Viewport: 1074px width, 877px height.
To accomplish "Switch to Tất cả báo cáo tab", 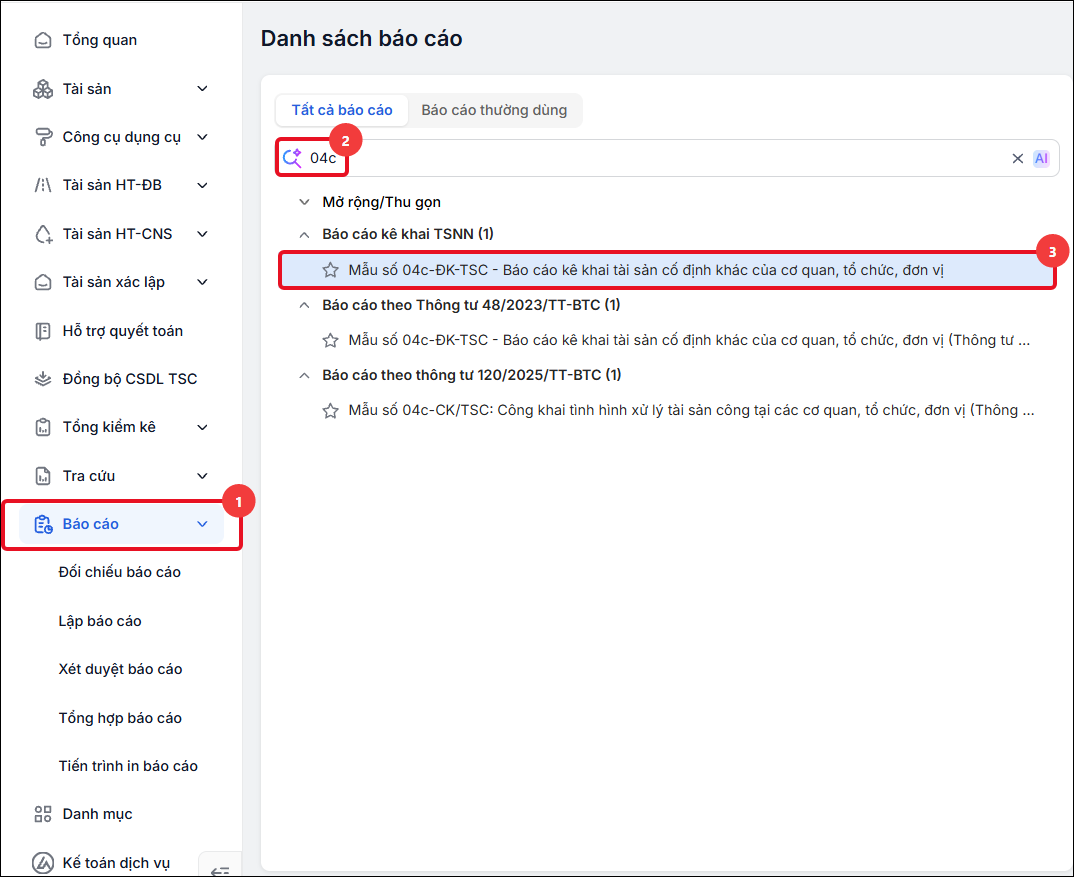I will click(x=342, y=110).
